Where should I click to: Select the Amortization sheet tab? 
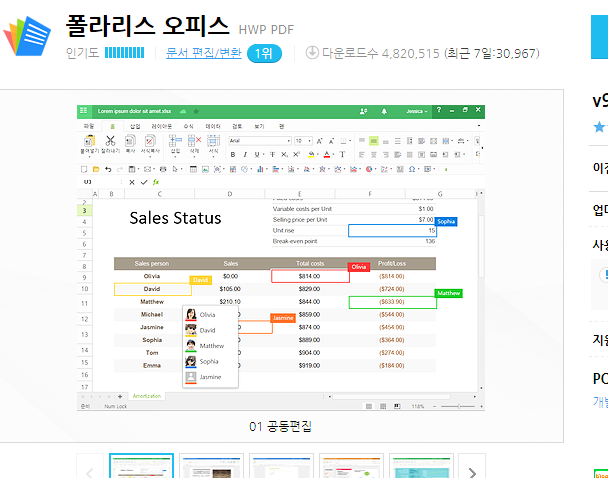click(147, 396)
